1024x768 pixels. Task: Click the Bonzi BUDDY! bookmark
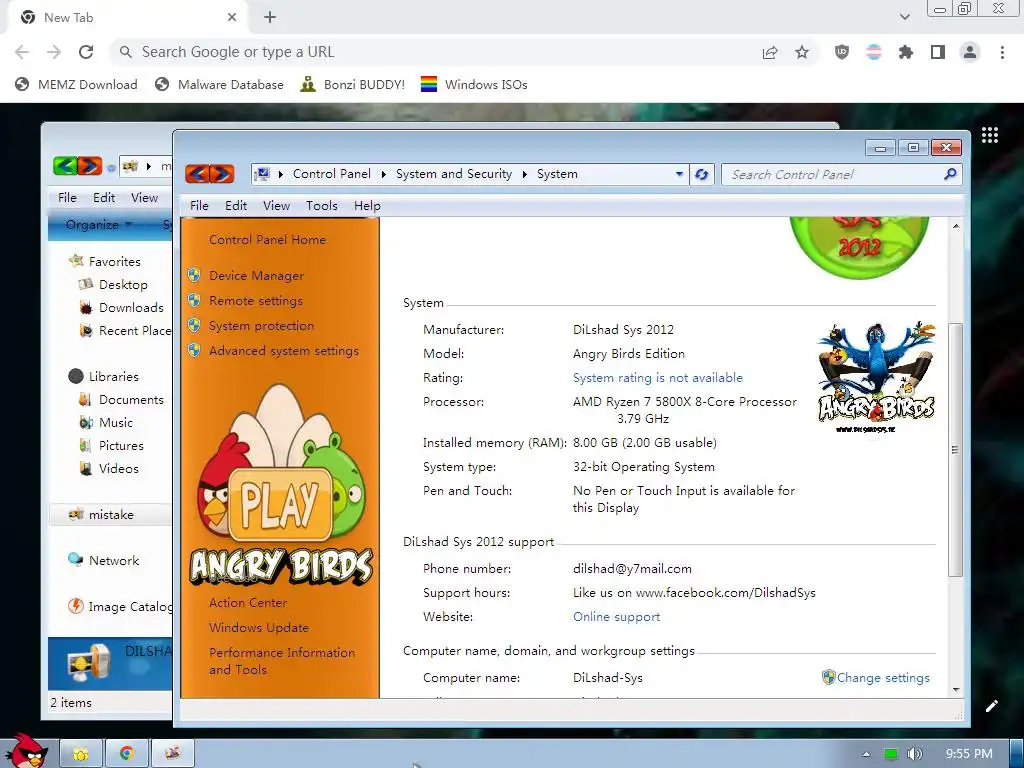click(x=353, y=84)
